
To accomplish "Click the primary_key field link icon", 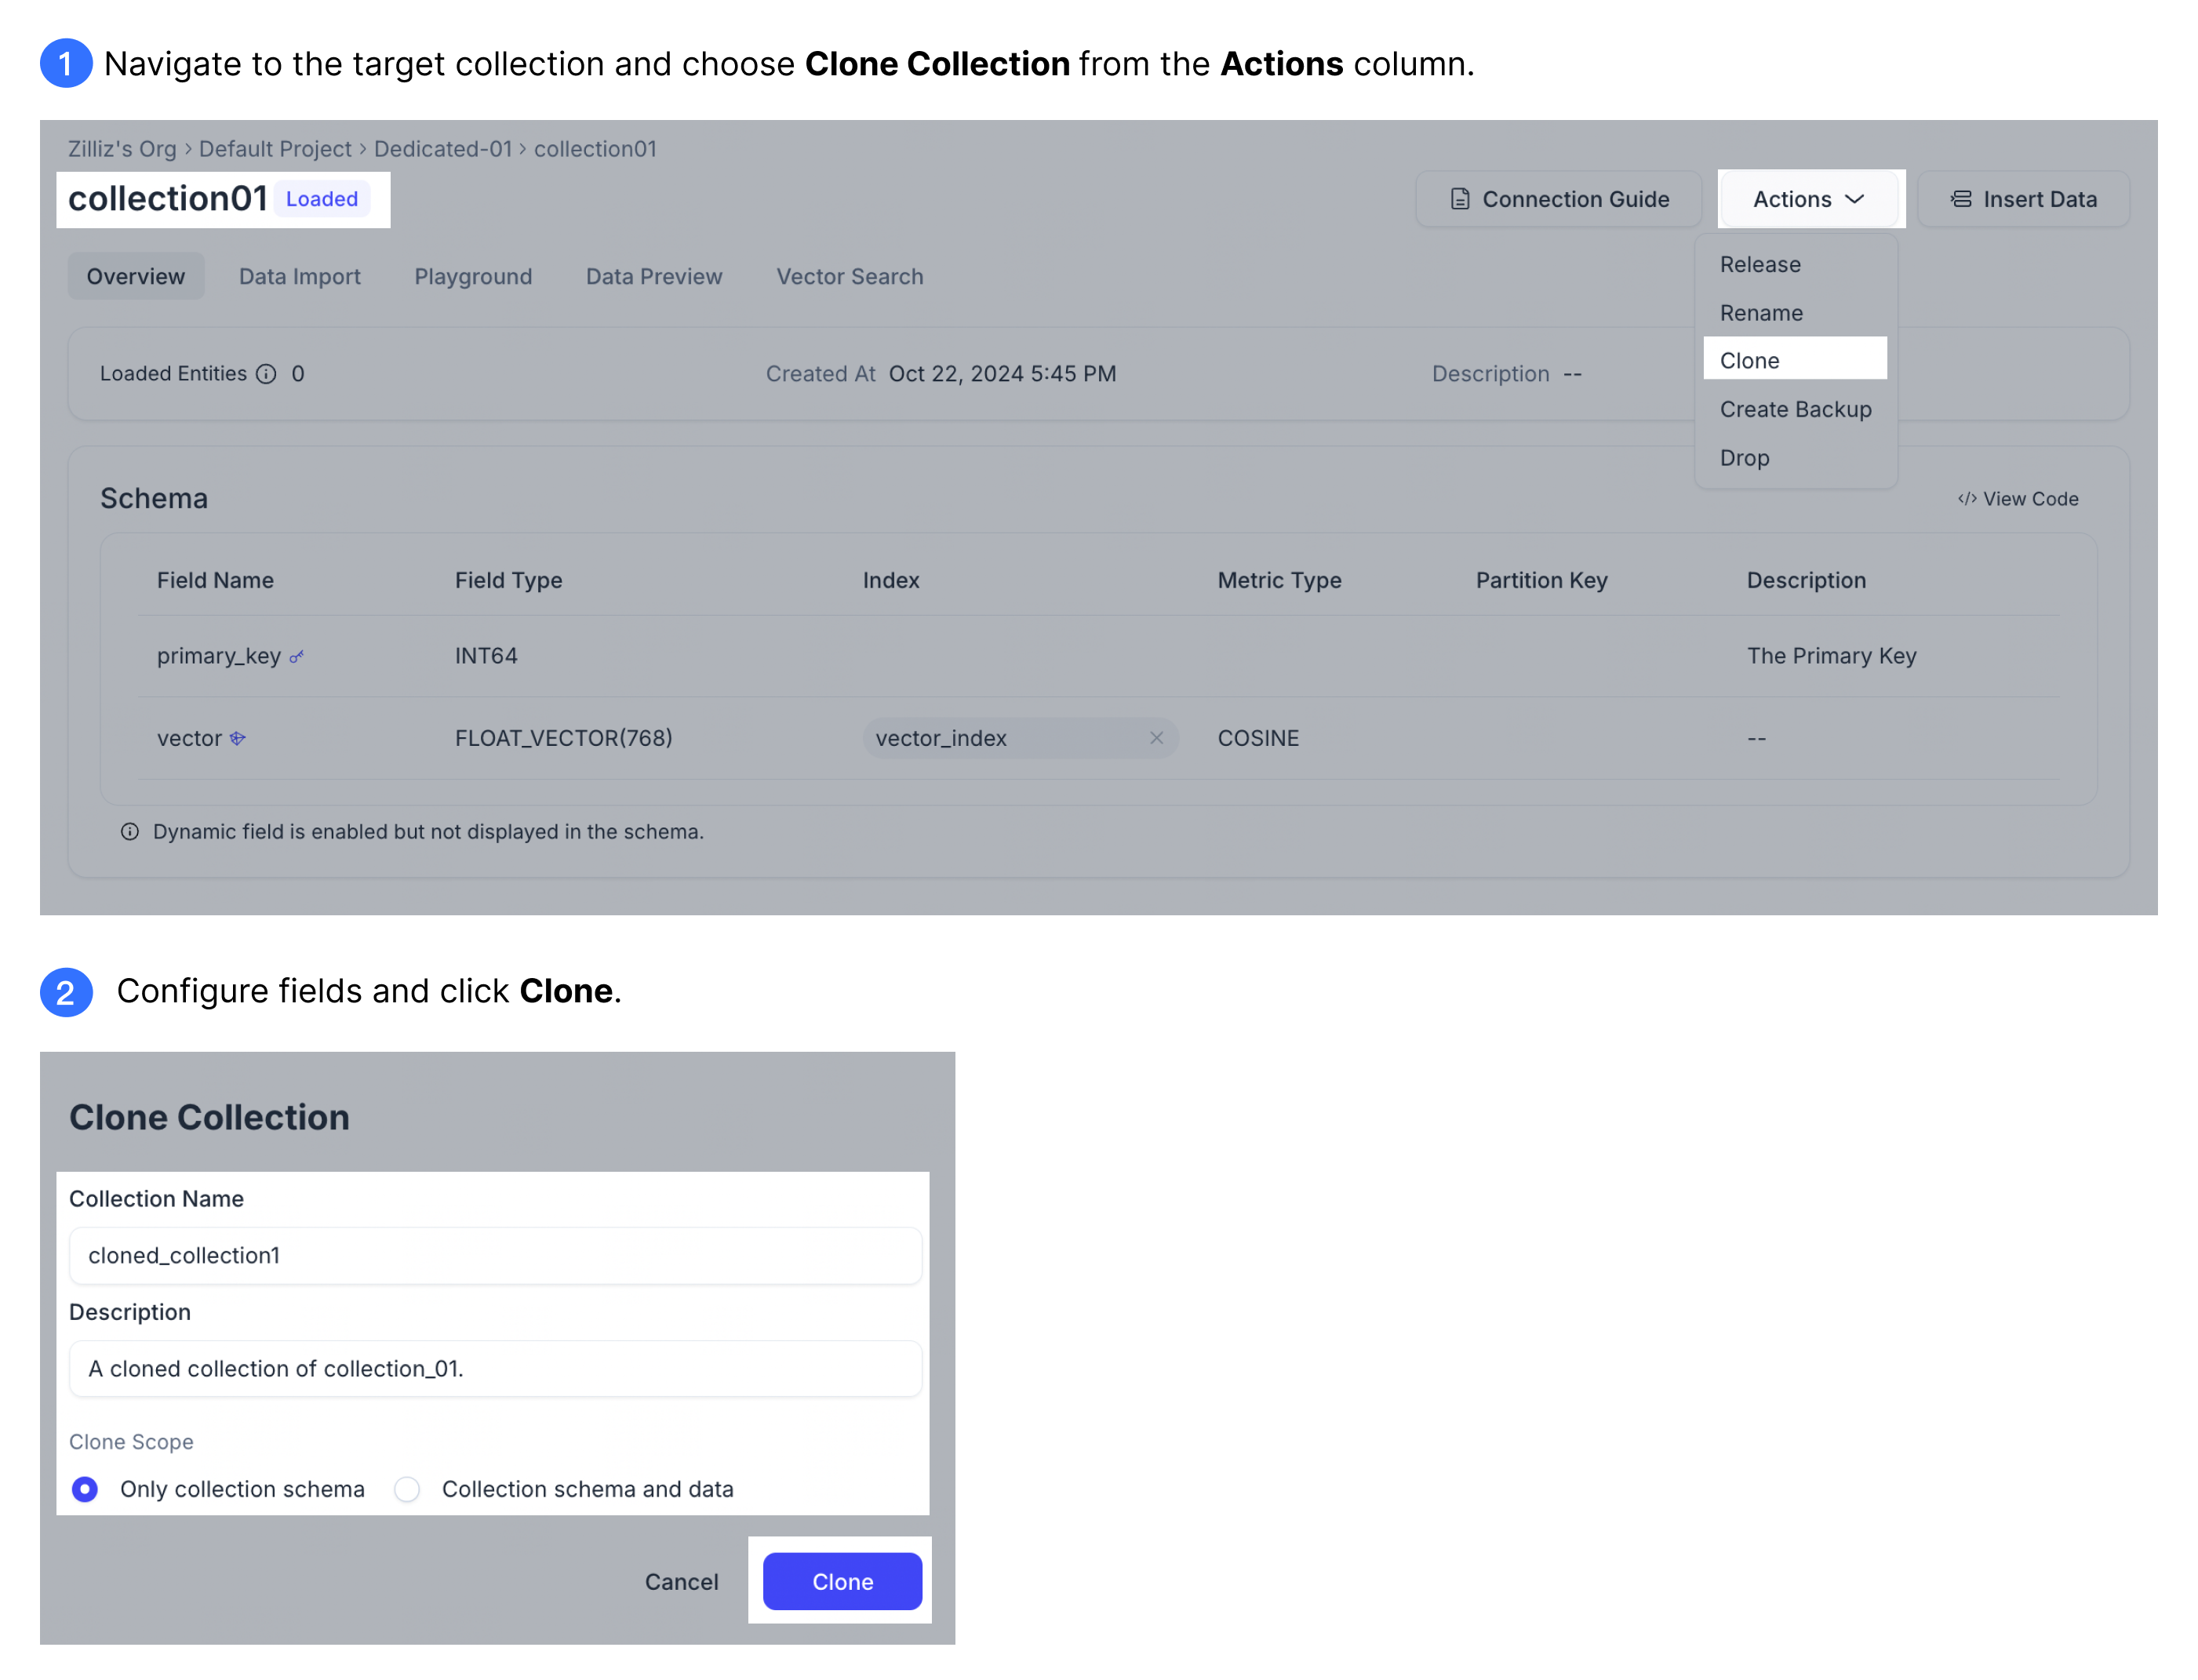I will (297, 655).
